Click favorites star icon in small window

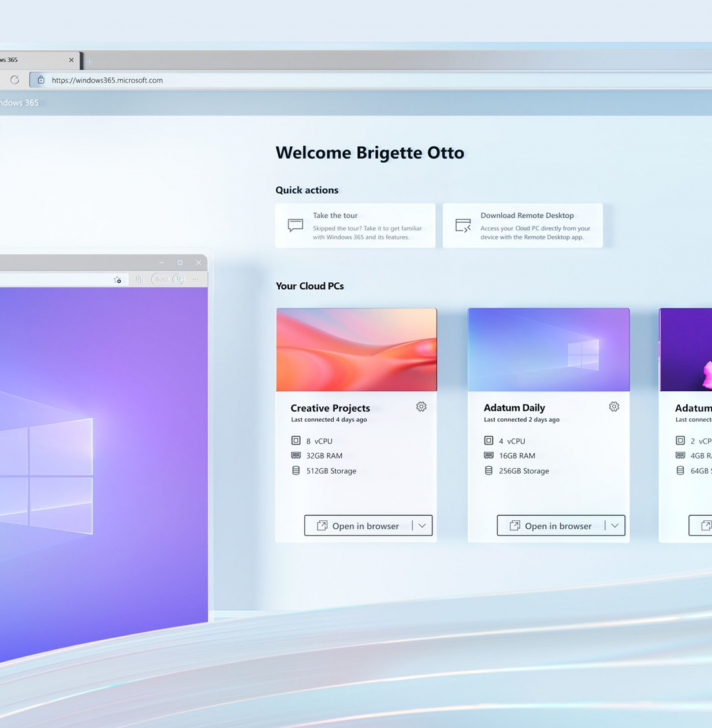click(x=117, y=280)
